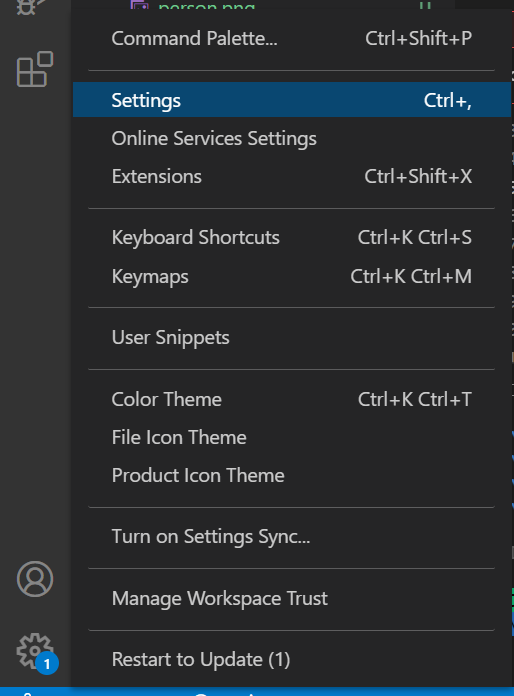The image size is (514, 696).
Task: Open User Snippets
Action: click(x=292, y=337)
